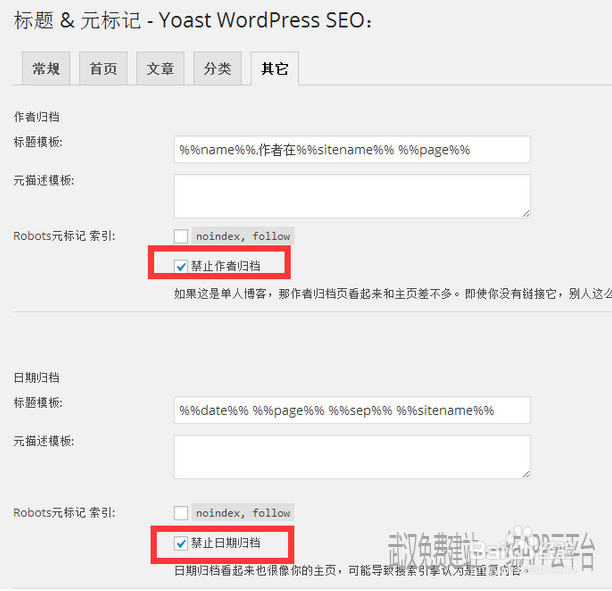Click the 日期归档 section heading
The image size is (612, 591).
coord(37,377)
